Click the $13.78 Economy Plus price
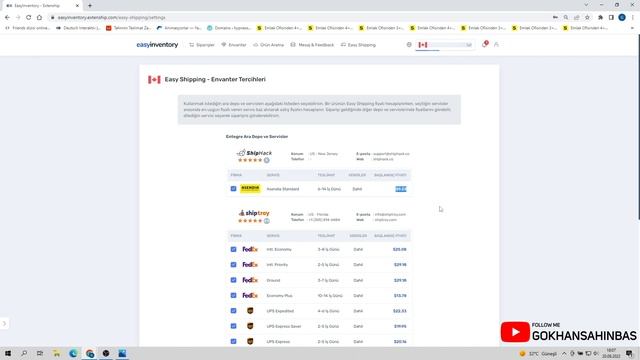The image size is (640, 360). [400, 296]
